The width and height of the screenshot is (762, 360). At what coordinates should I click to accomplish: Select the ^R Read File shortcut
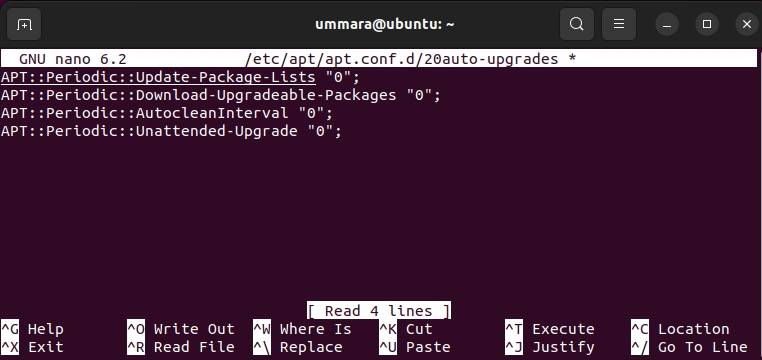181,347
